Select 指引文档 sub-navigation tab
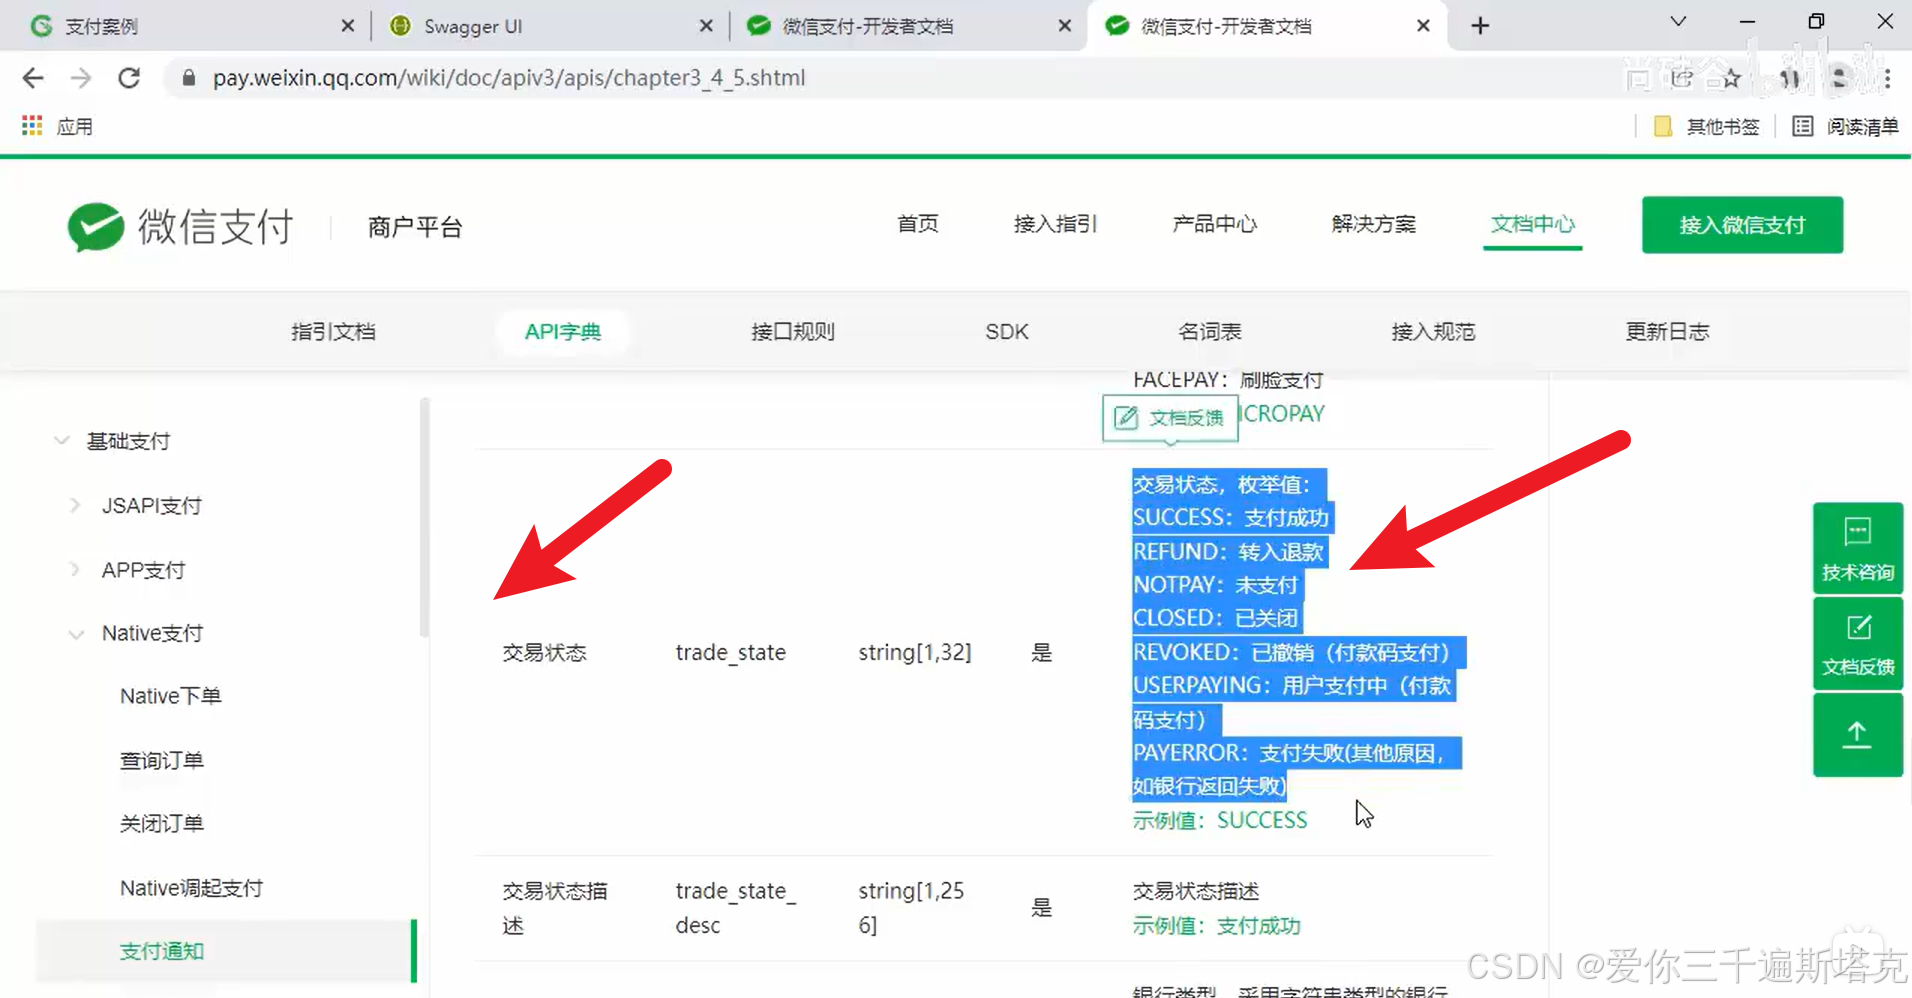Screen dimensions: 1912x998 tap(333, 332)
